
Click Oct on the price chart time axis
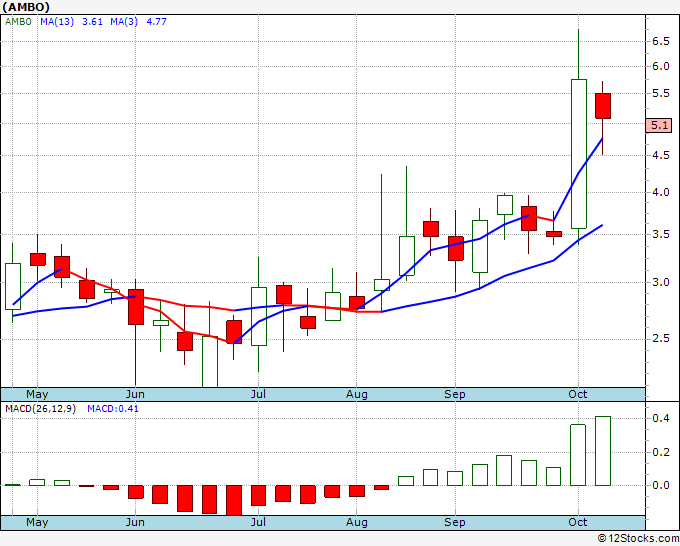pos(578,394)
